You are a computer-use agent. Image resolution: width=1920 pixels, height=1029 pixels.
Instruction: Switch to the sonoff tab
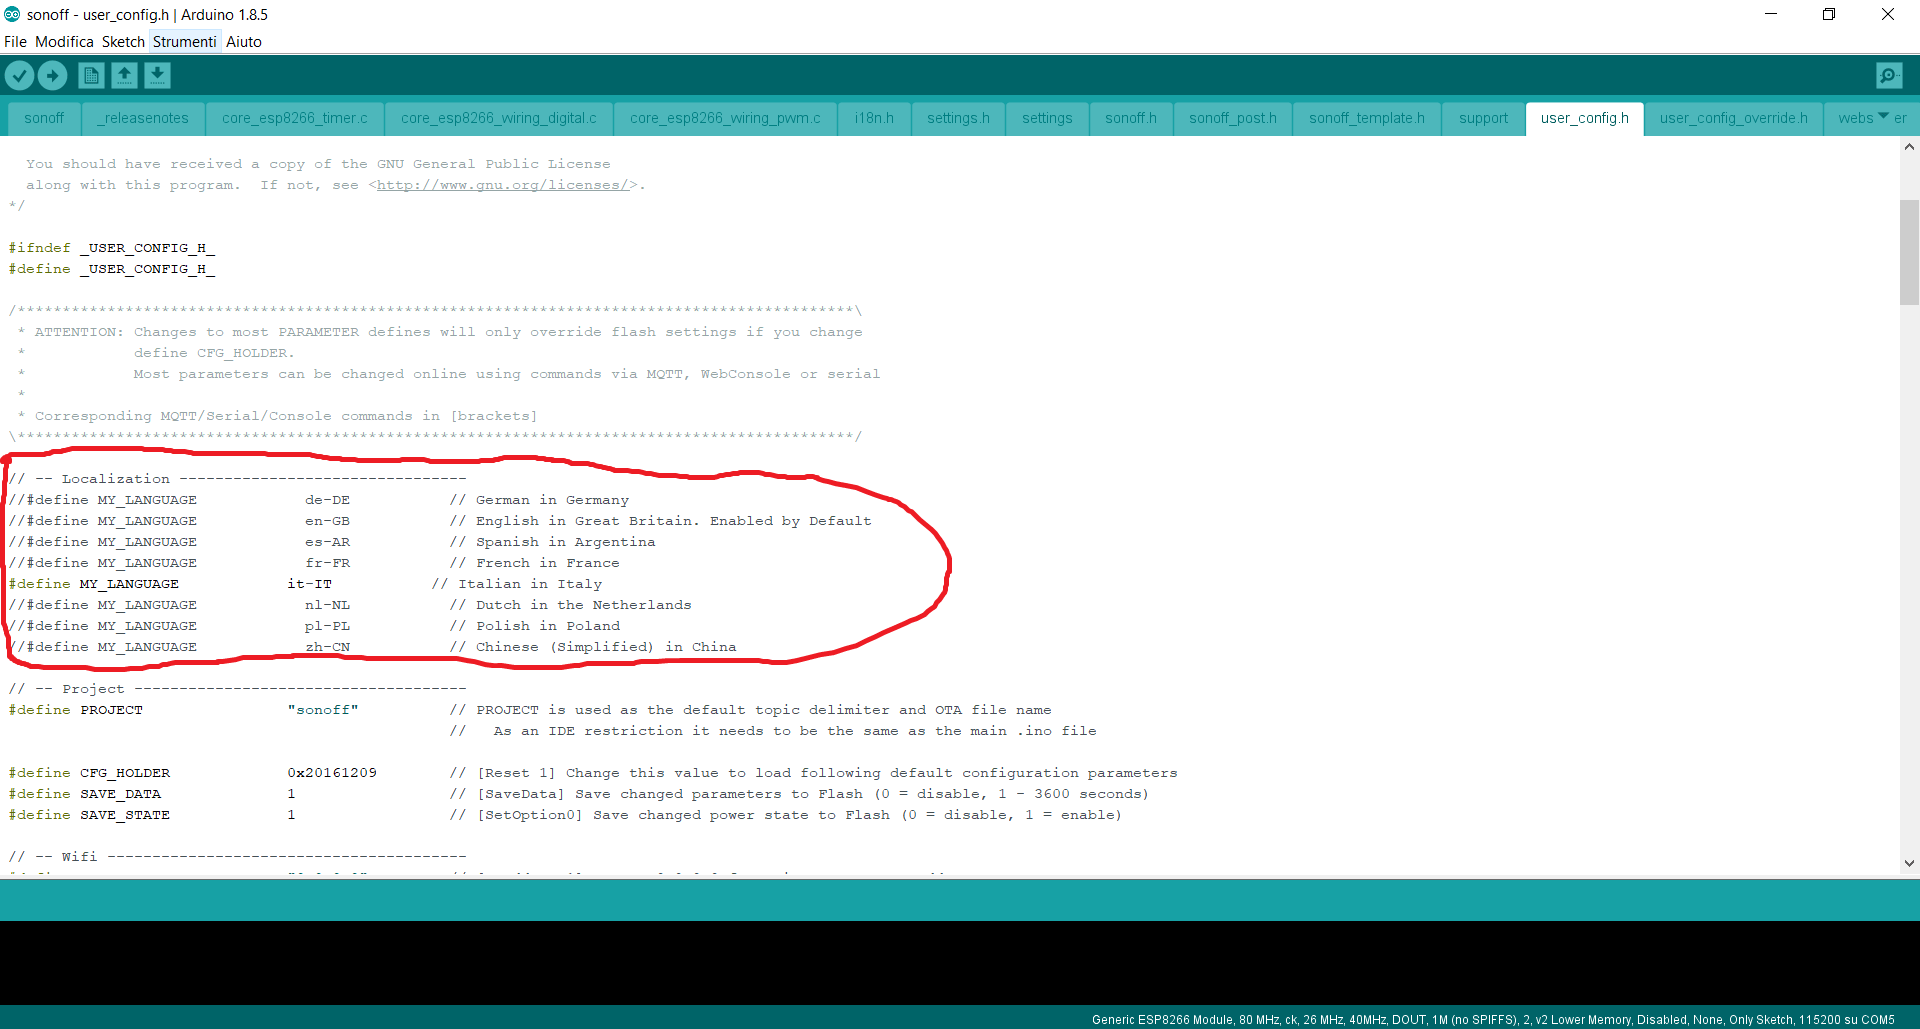[x=44, y=118]
